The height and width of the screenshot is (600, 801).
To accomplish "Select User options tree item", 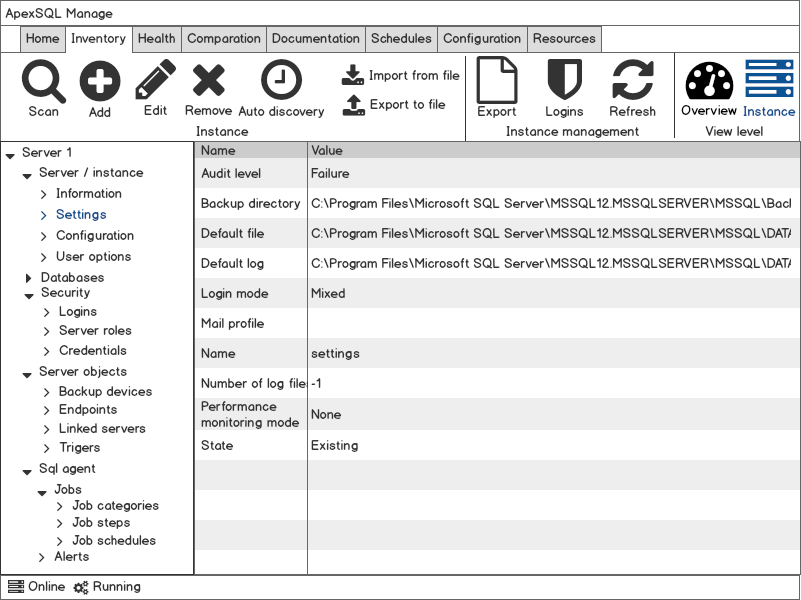I will [93, 256].
